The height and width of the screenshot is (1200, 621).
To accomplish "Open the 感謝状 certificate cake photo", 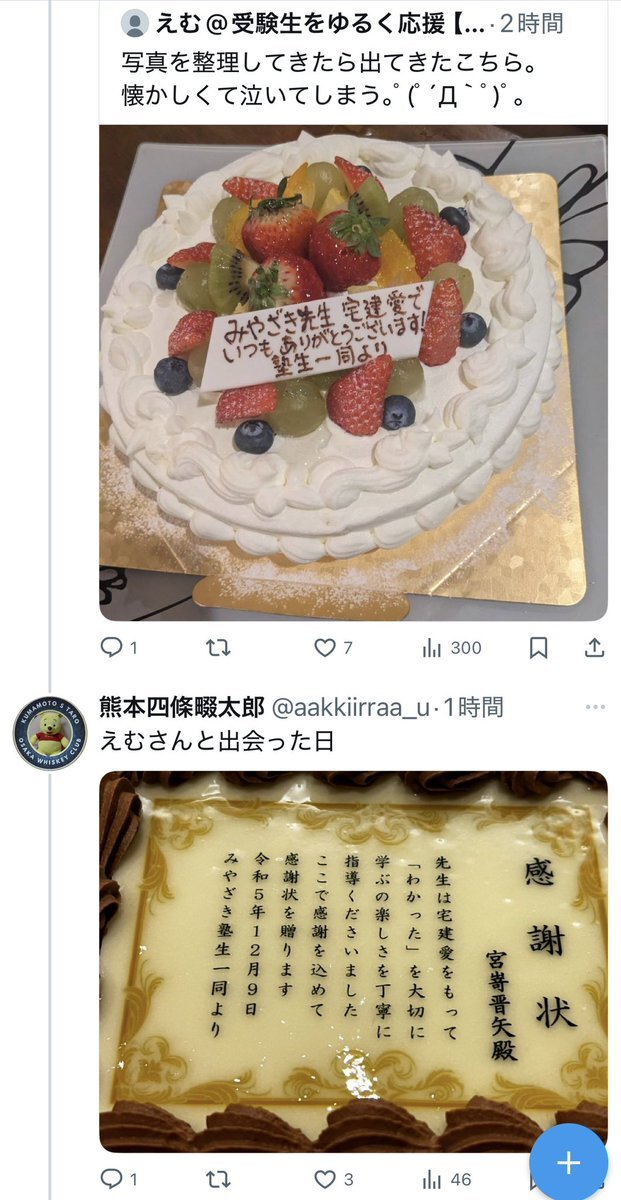I will [353, 961].
